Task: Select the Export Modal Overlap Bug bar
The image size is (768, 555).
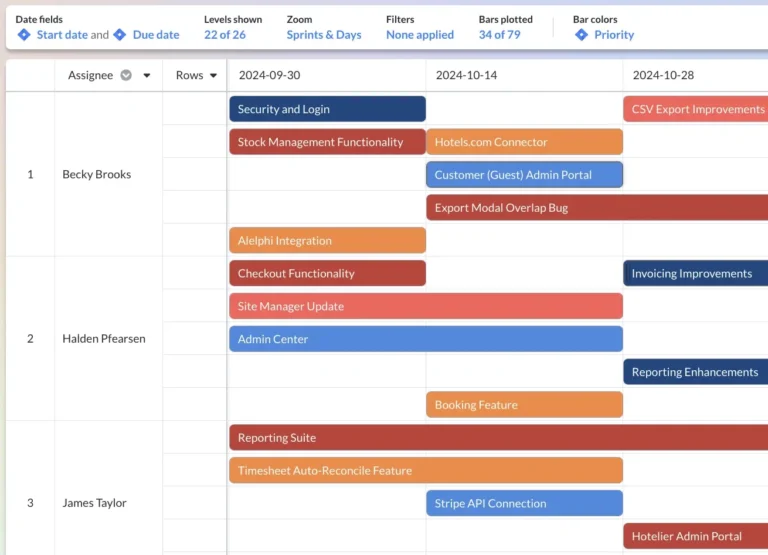Action: (x=597, y=207)
